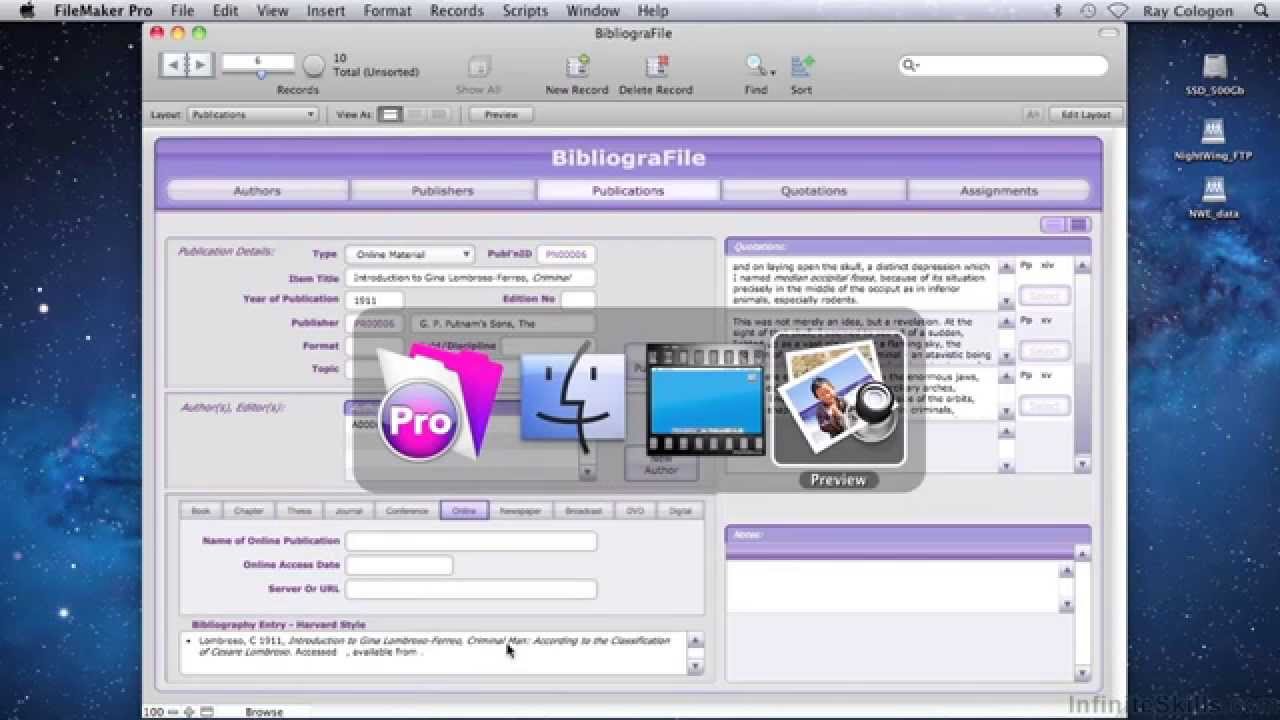The height and width of the screenshot is (720, 1280).
Task: Open the Records menu
Action: click(457, 11)
